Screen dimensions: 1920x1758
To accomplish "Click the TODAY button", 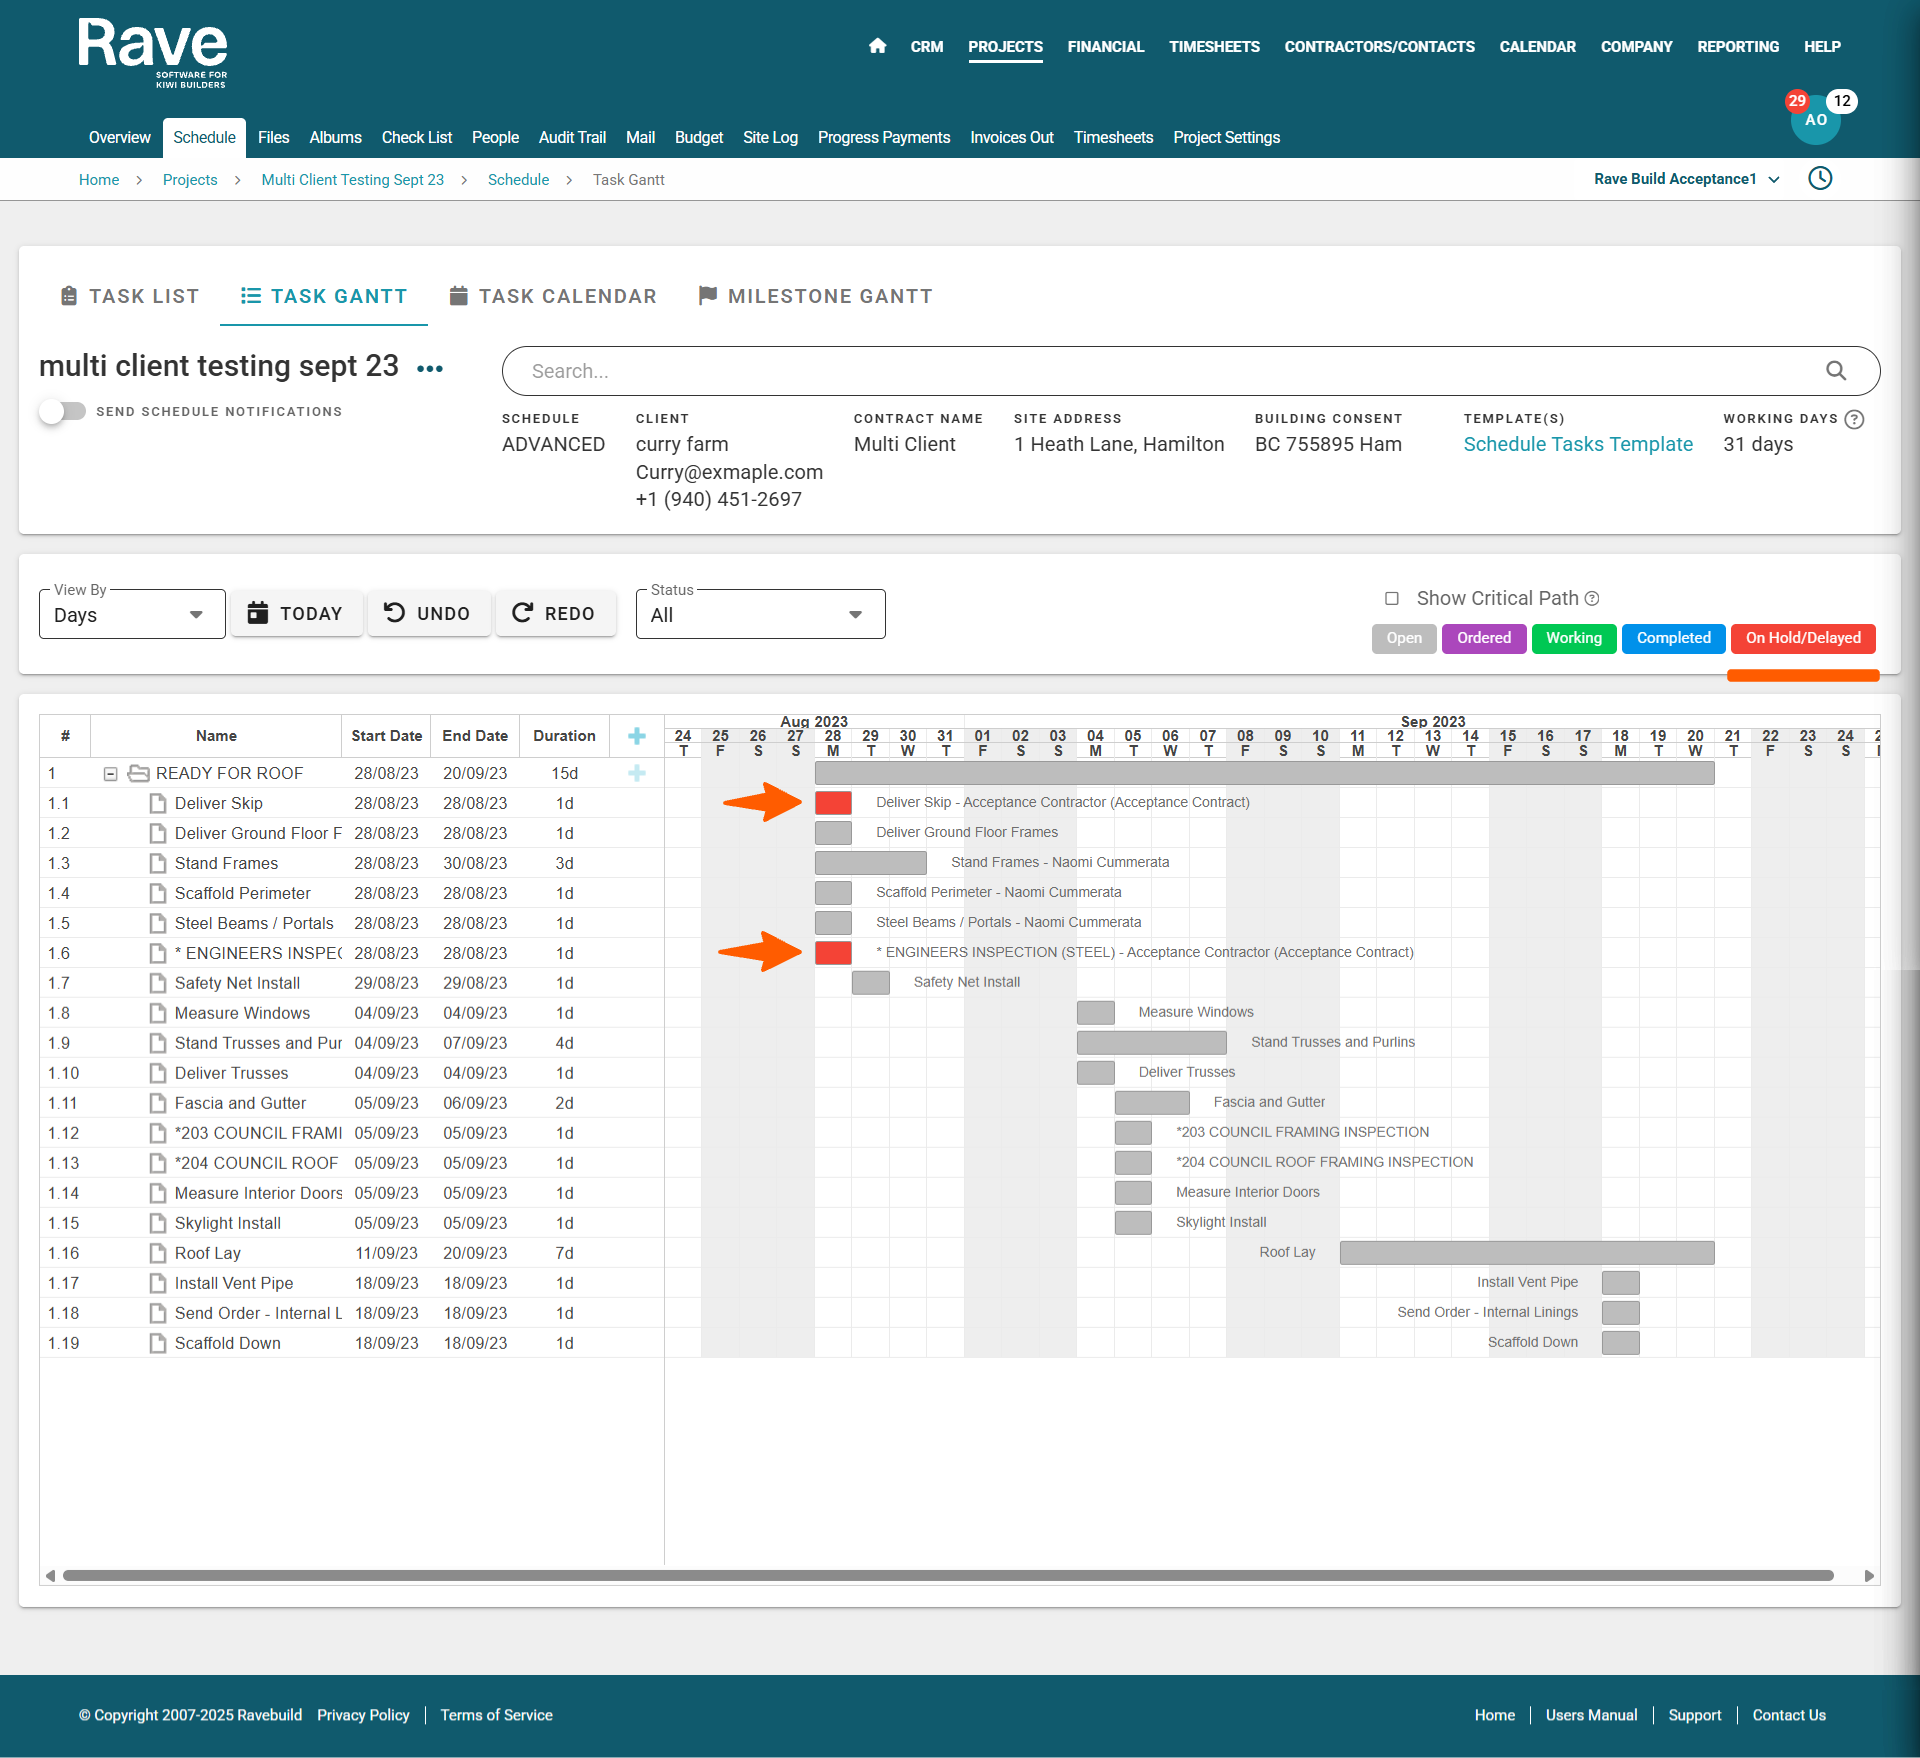I will point(296,613).
